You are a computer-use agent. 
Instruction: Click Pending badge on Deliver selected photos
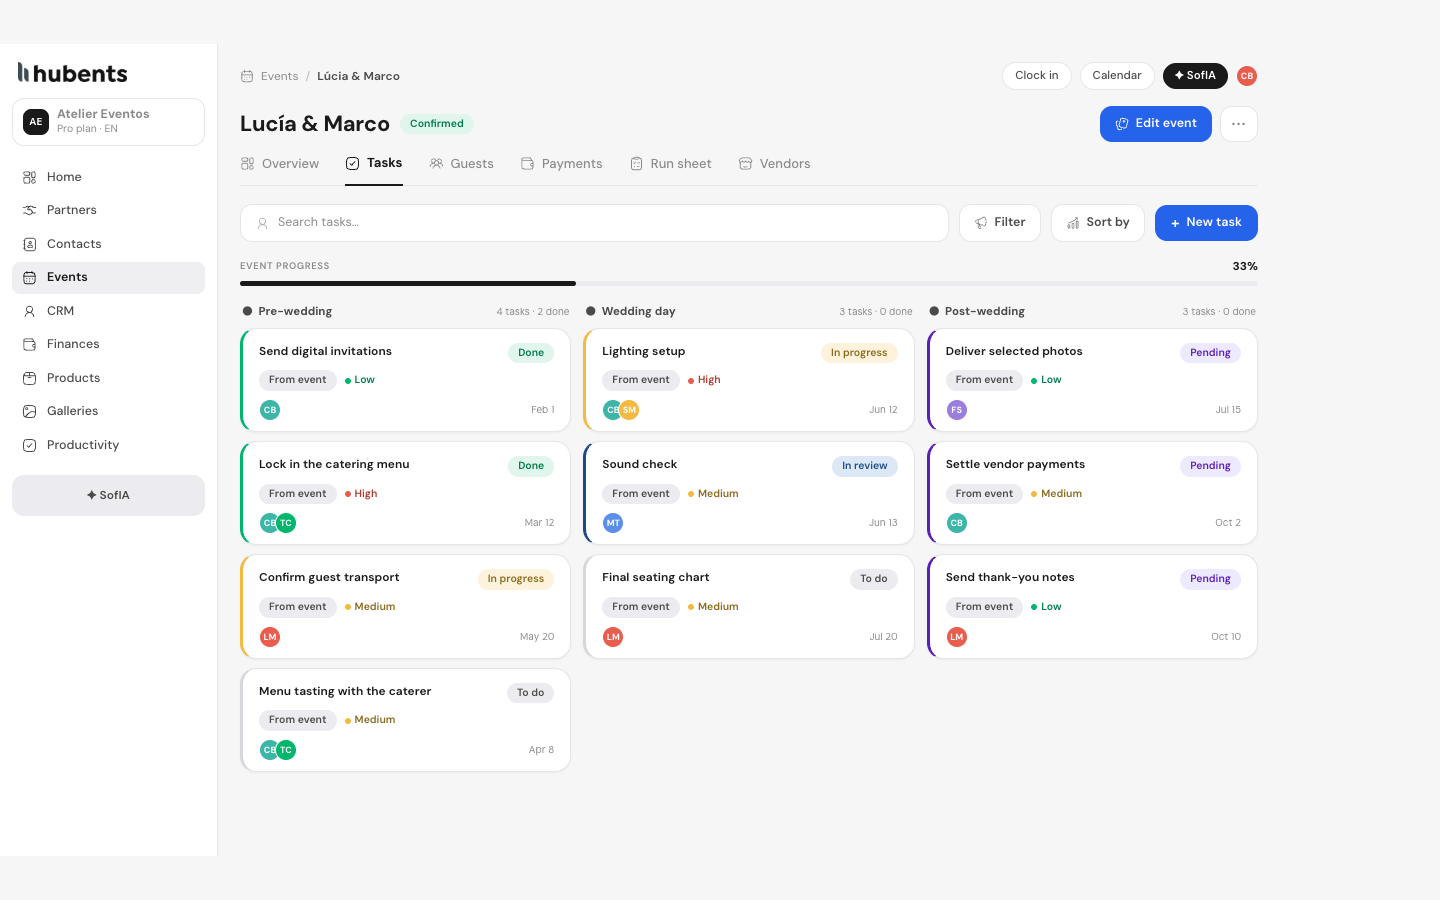[x=1210, y=353]
